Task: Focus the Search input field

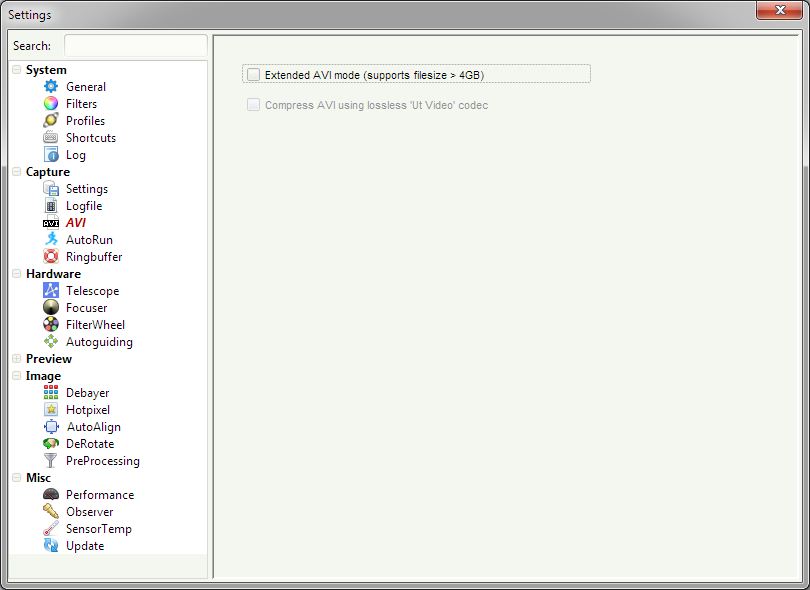Action: [135, 45]
